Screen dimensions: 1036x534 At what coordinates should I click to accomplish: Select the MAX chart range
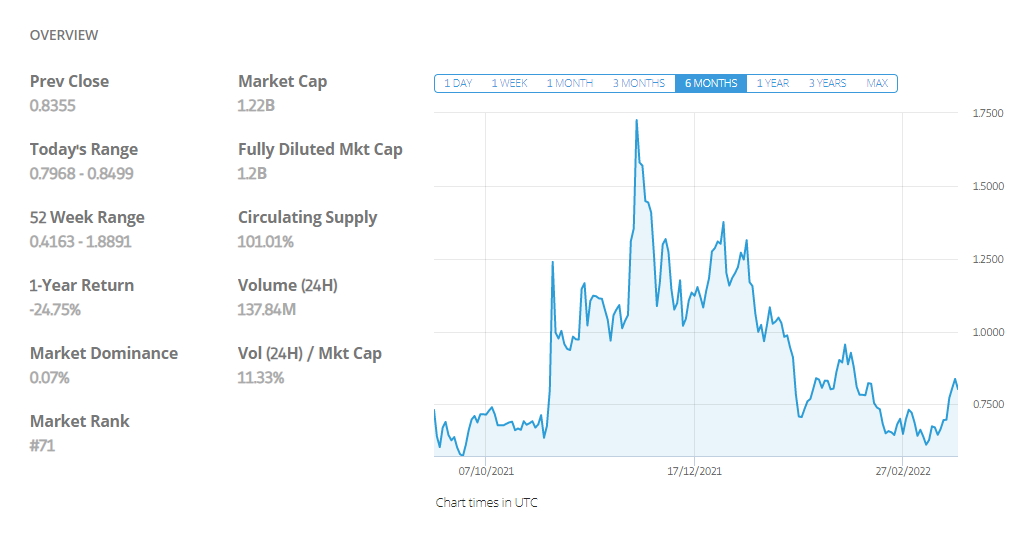pos(877,83)
